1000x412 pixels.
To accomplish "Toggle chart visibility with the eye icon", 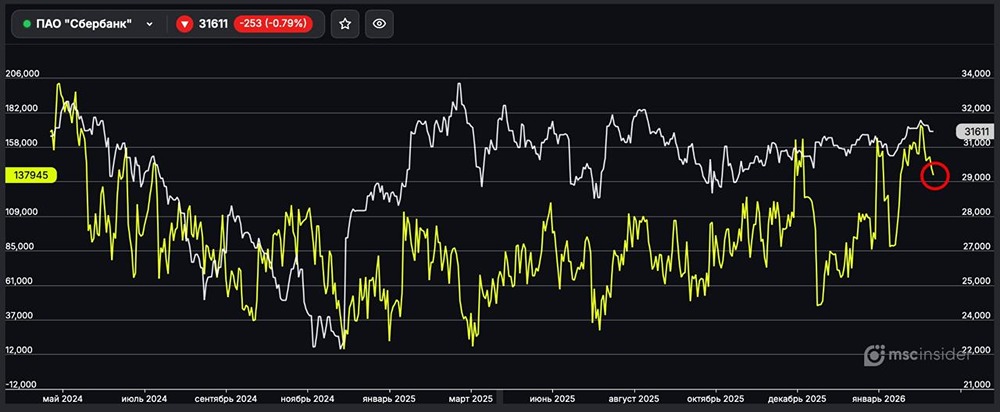I will [379, 24].
